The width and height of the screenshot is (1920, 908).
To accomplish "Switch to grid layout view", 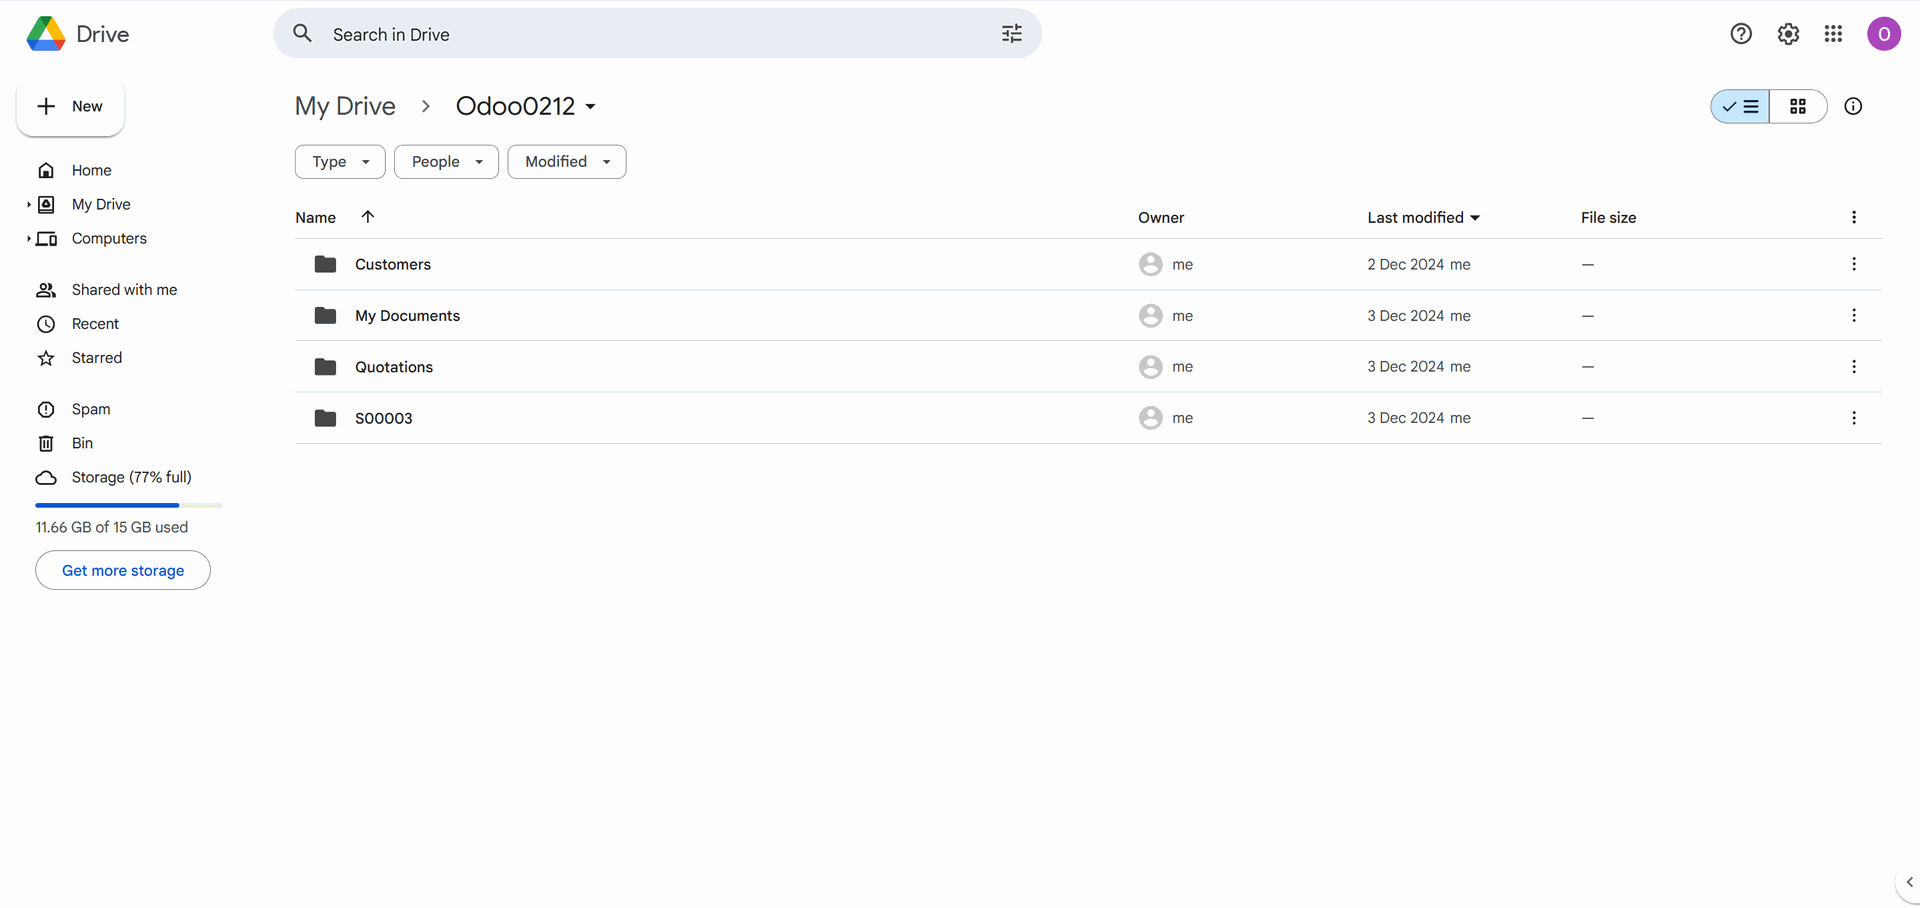I will point(1798,106).
